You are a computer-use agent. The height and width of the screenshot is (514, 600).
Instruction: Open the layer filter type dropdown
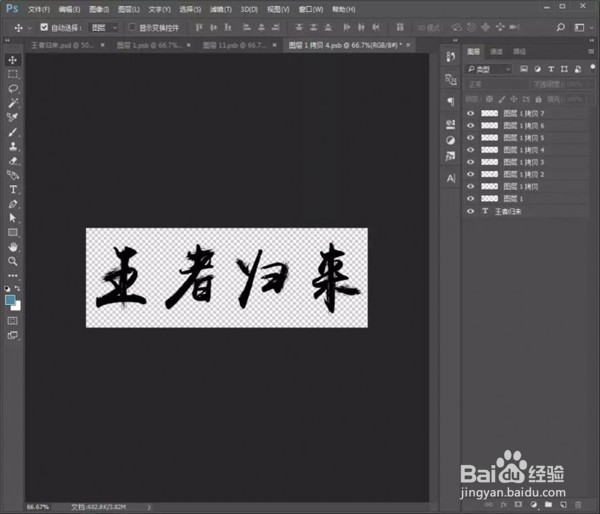tap(489, 69)
